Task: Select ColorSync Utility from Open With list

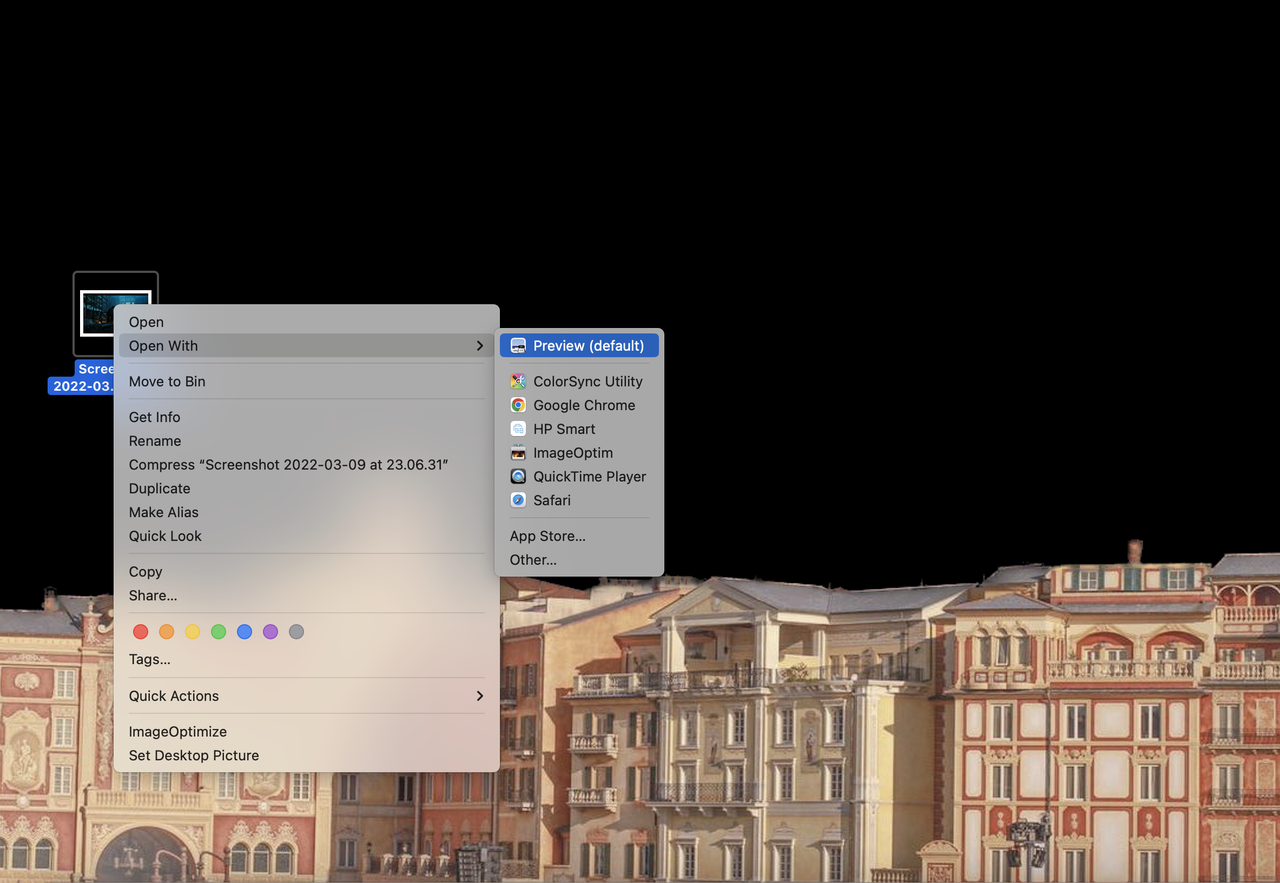Action: click(x=586, y=381)
